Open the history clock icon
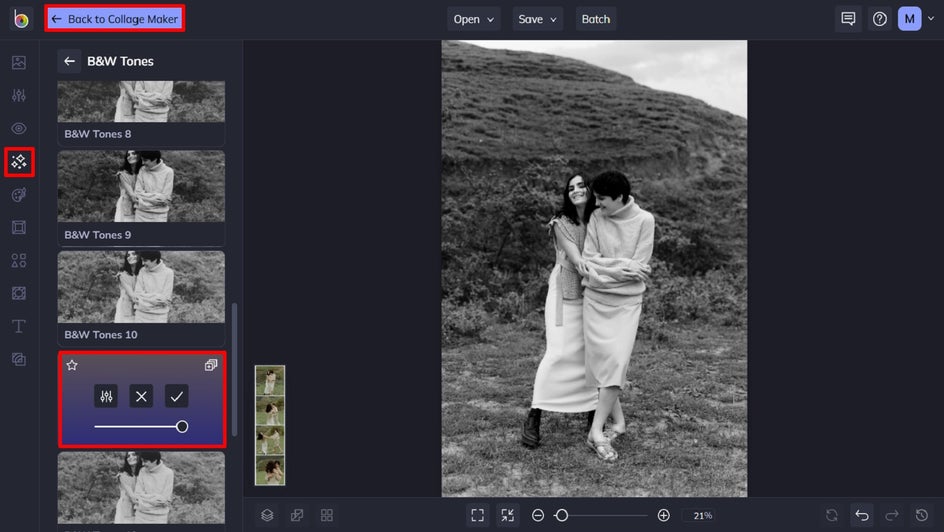944x532 pixels. click(921, 515)
